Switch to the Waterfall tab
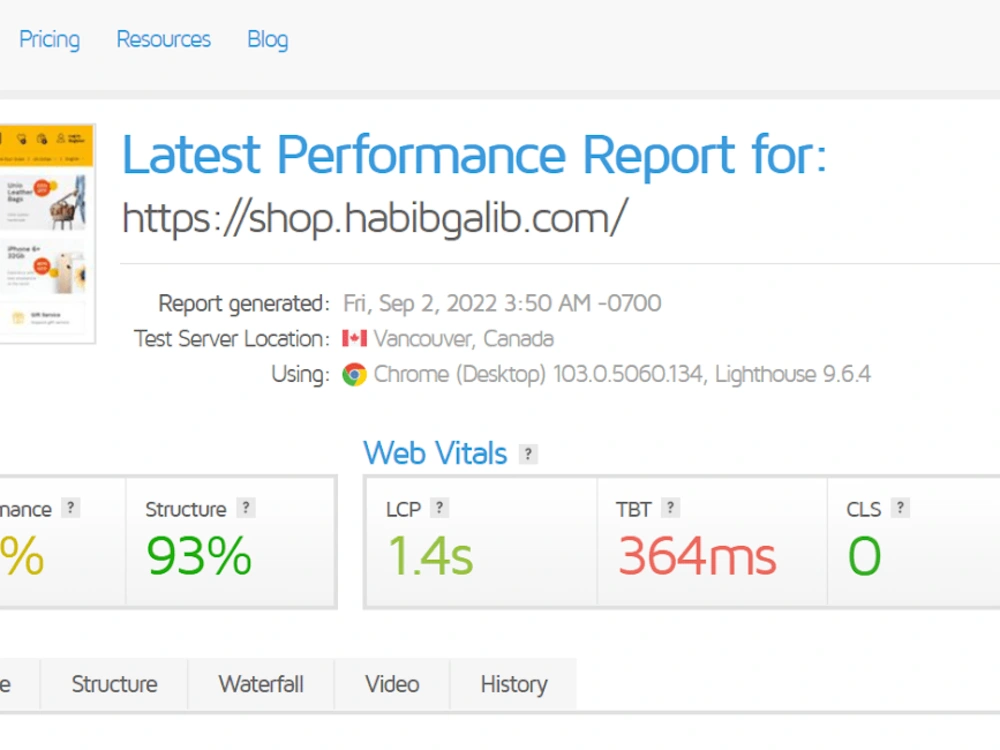This screenshot has width=1000, height=750. click(261, 684)
